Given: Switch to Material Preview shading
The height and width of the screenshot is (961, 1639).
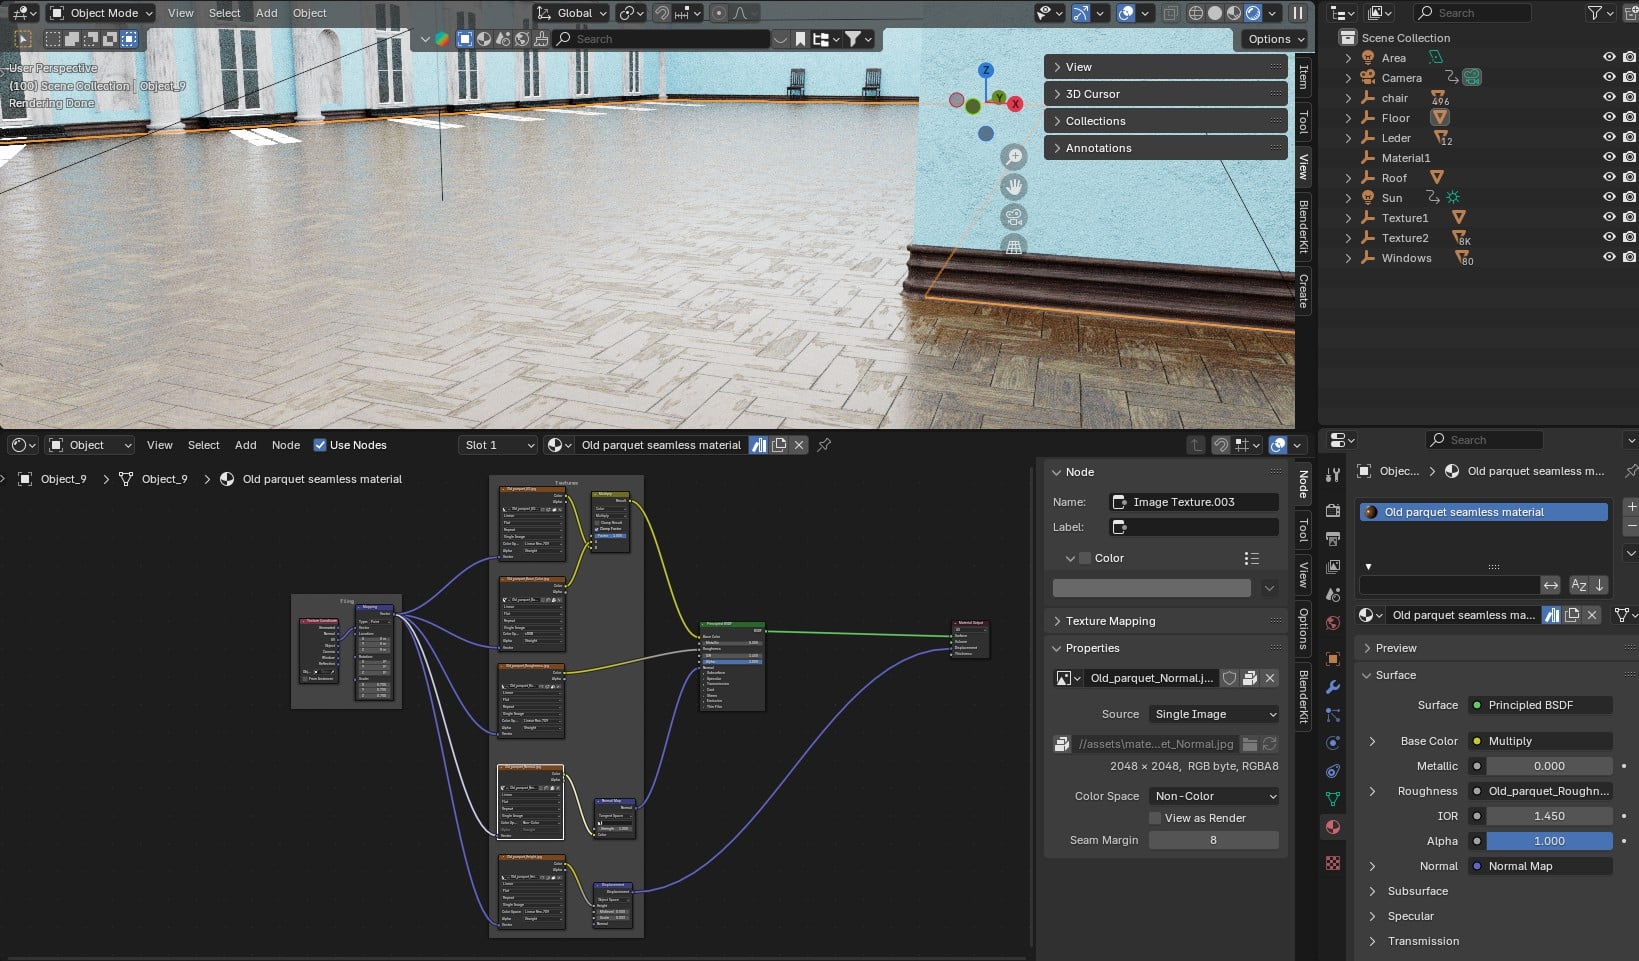Looking at the screenshot, I should [1234, 13].
